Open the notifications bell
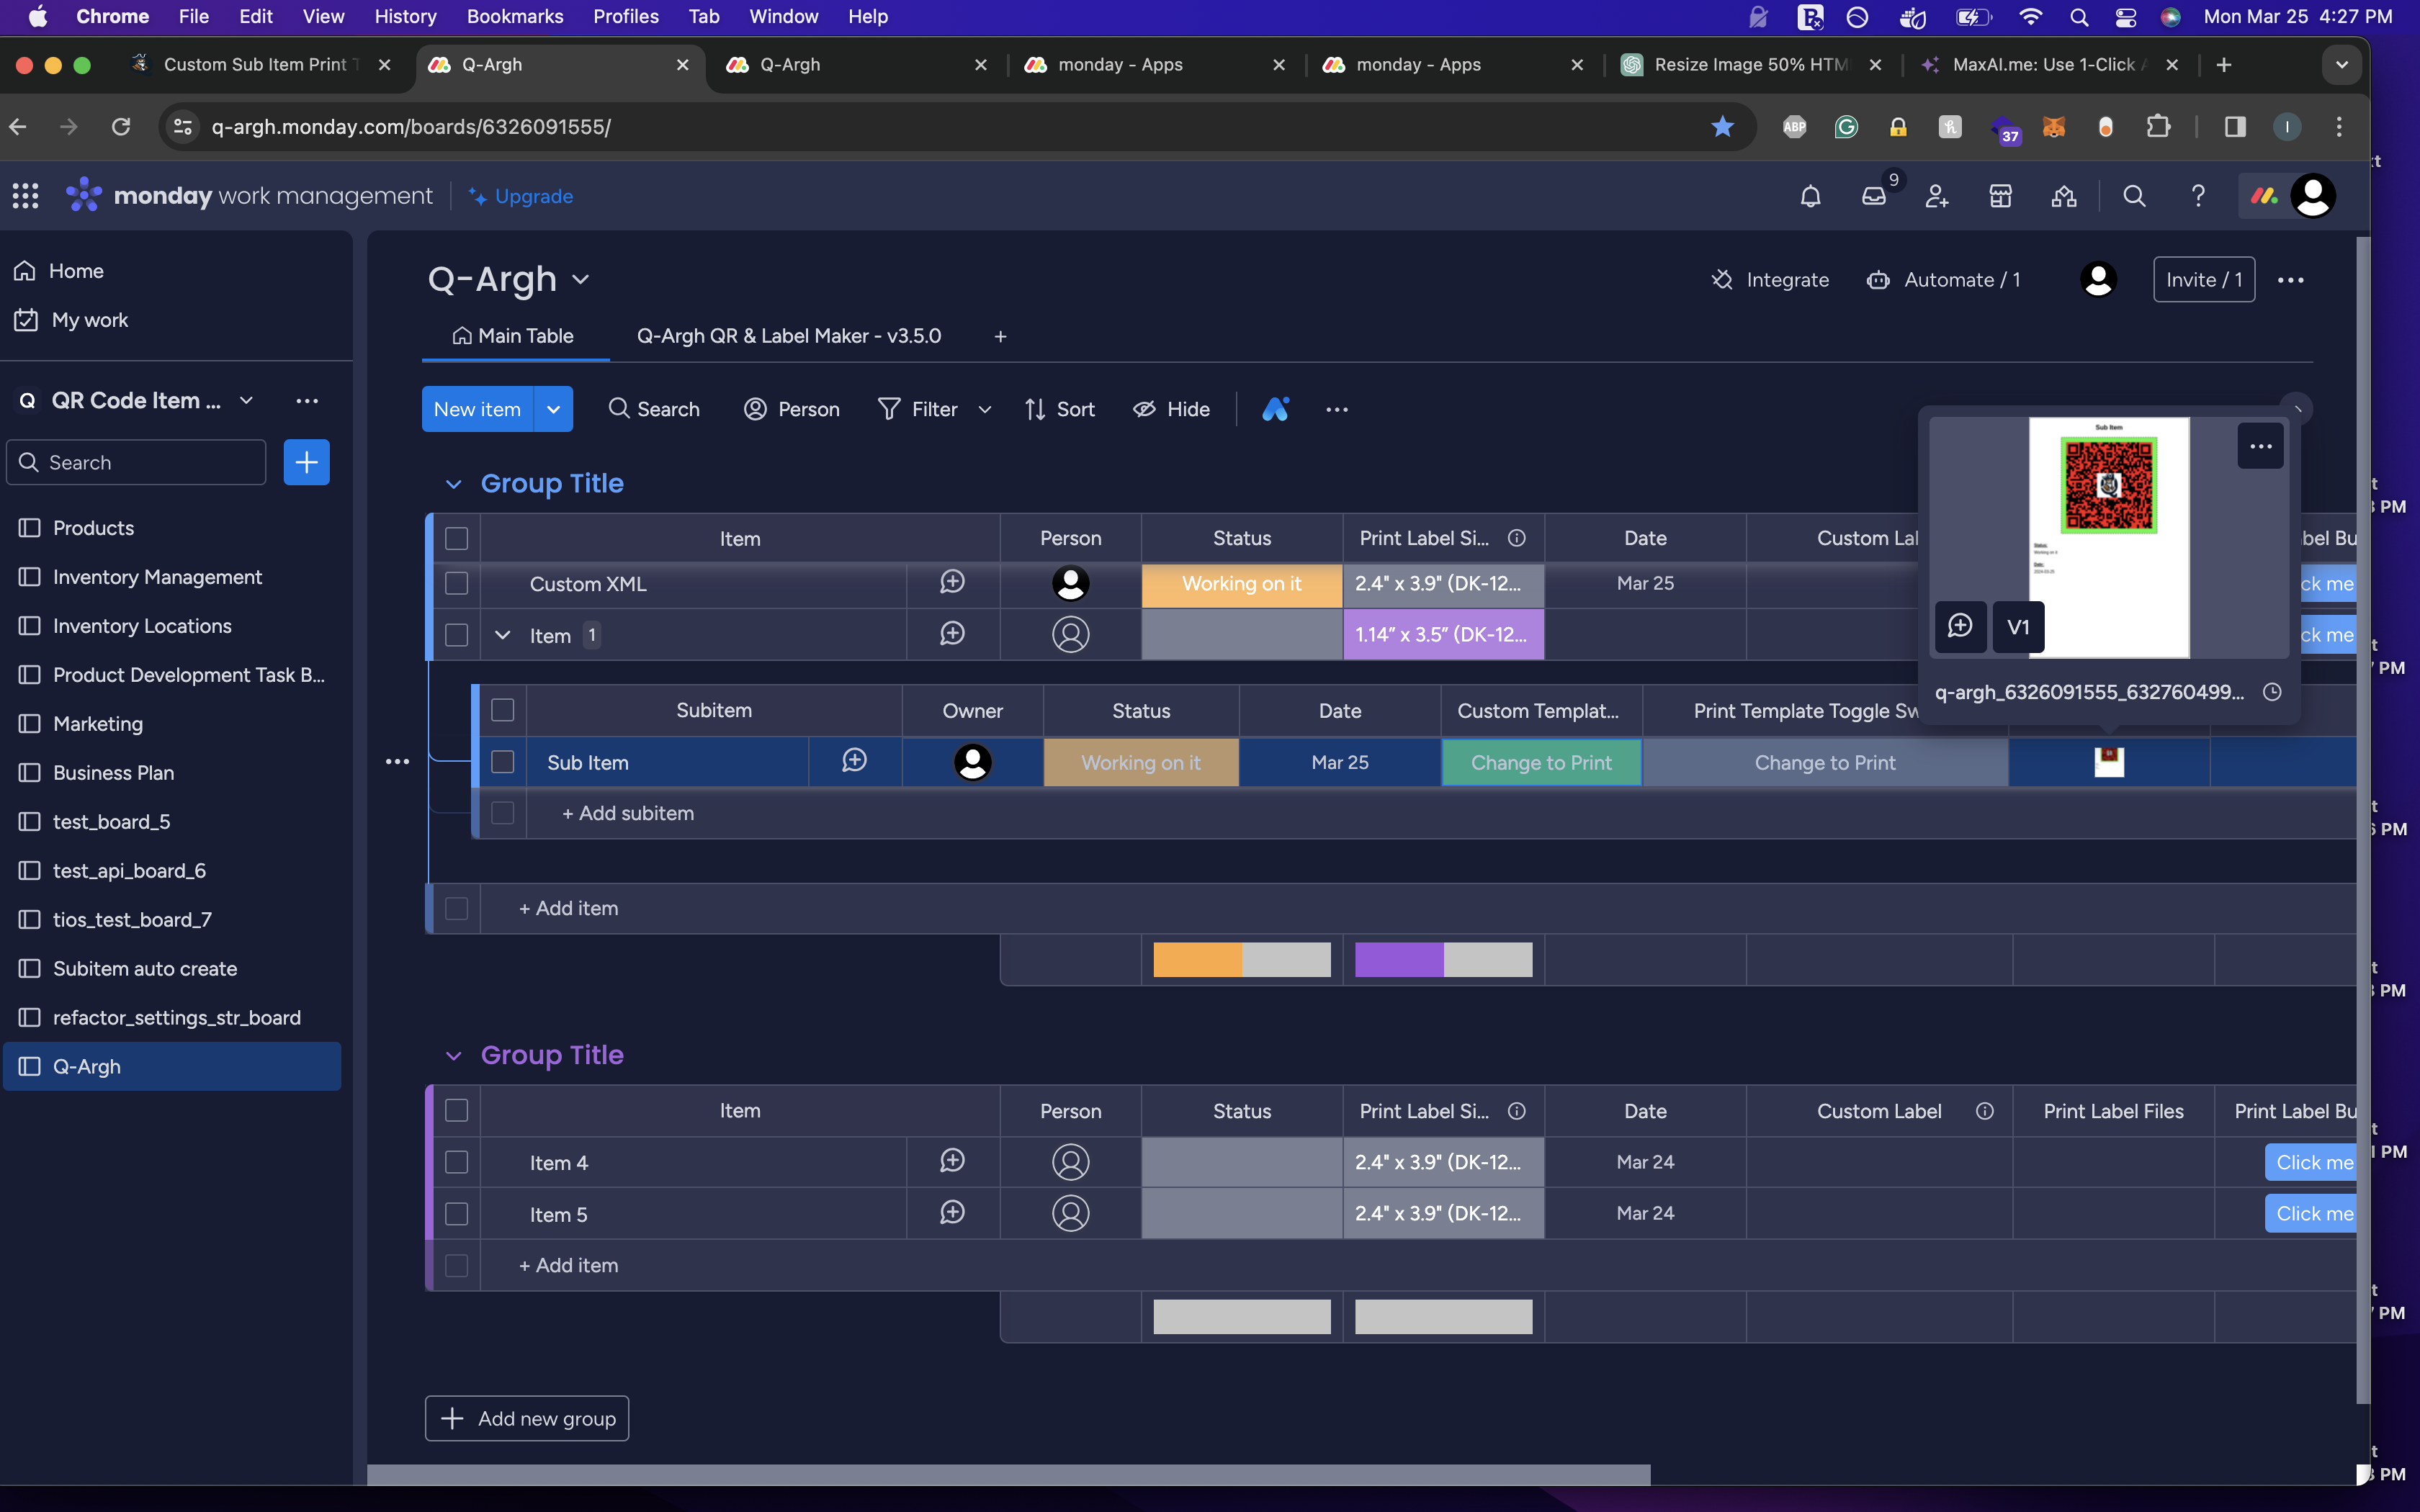This screenshot has height=1512, width=2420. (1810, 196)
